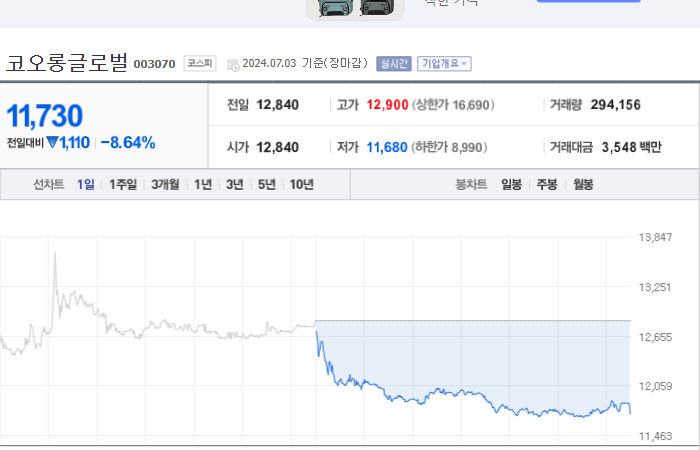Show the 주봉 candle chart
The width and height of the screenshot is (700, 450).
547,184
